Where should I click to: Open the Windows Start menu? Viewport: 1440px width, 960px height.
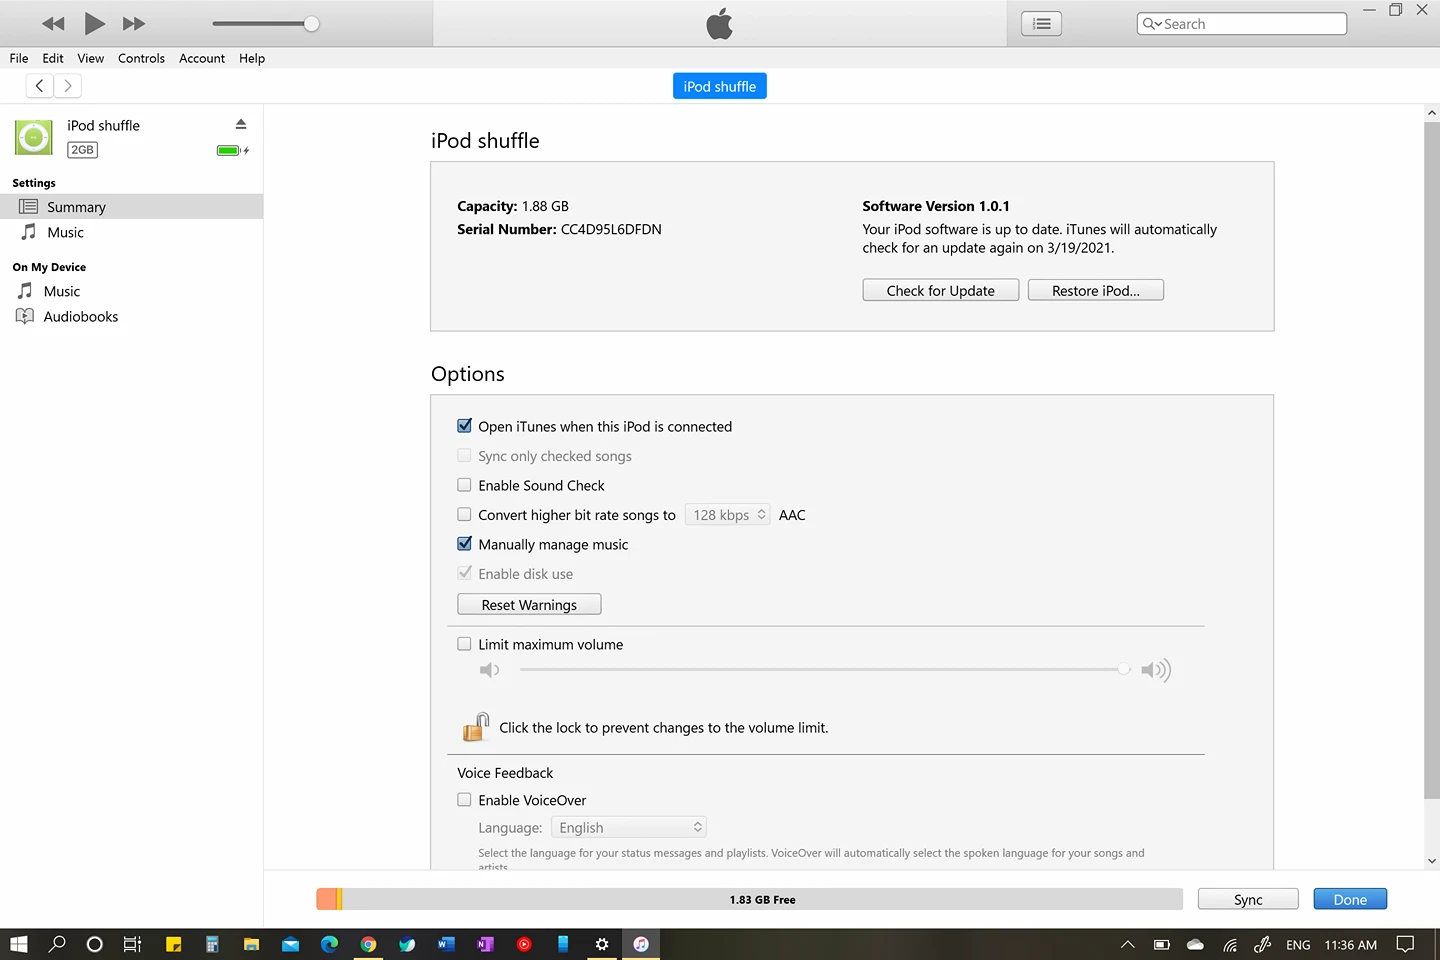click(x=19, y=944)
